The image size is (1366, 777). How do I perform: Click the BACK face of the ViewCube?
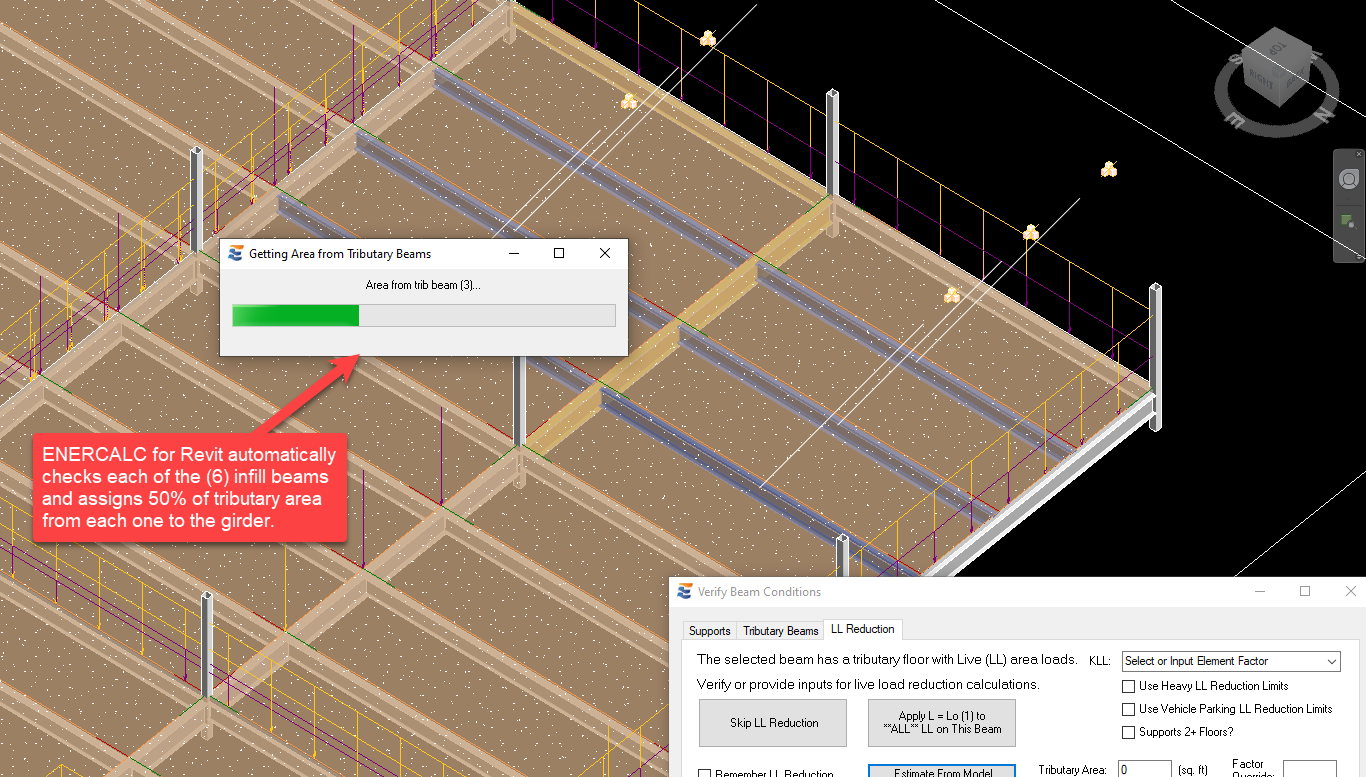tap(1294, 78)
